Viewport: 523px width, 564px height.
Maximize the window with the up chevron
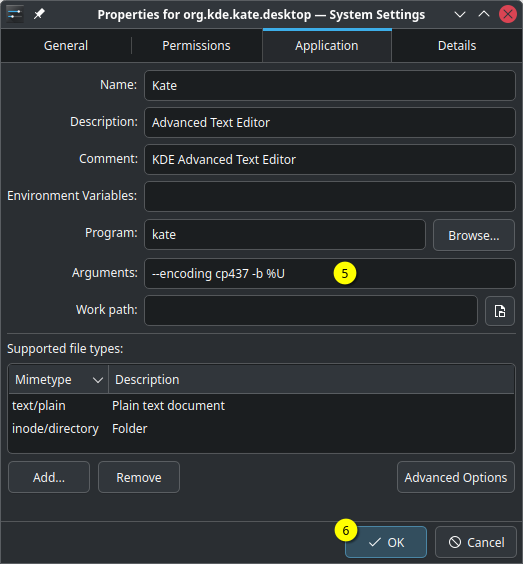[484, 14]
